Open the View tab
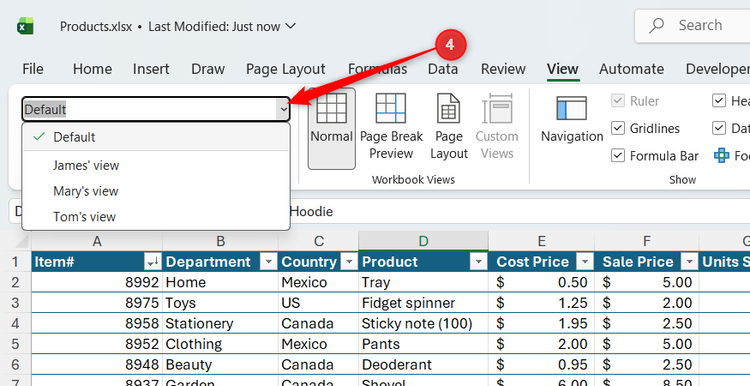 tap(563, 69)
